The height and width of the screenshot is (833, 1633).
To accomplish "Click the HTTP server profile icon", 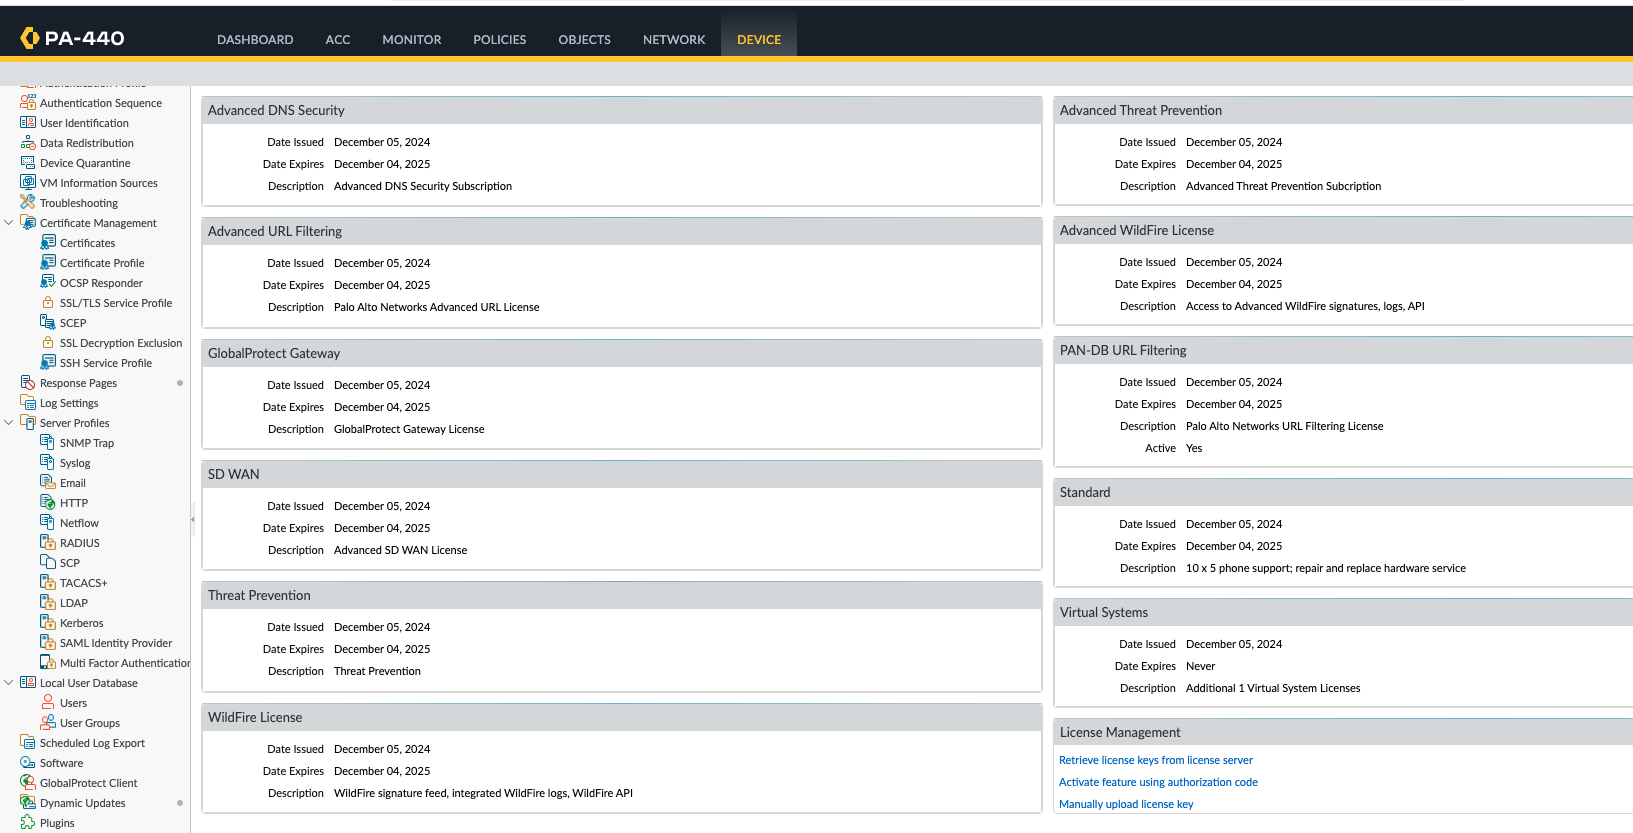I will (x=48, y=503).
